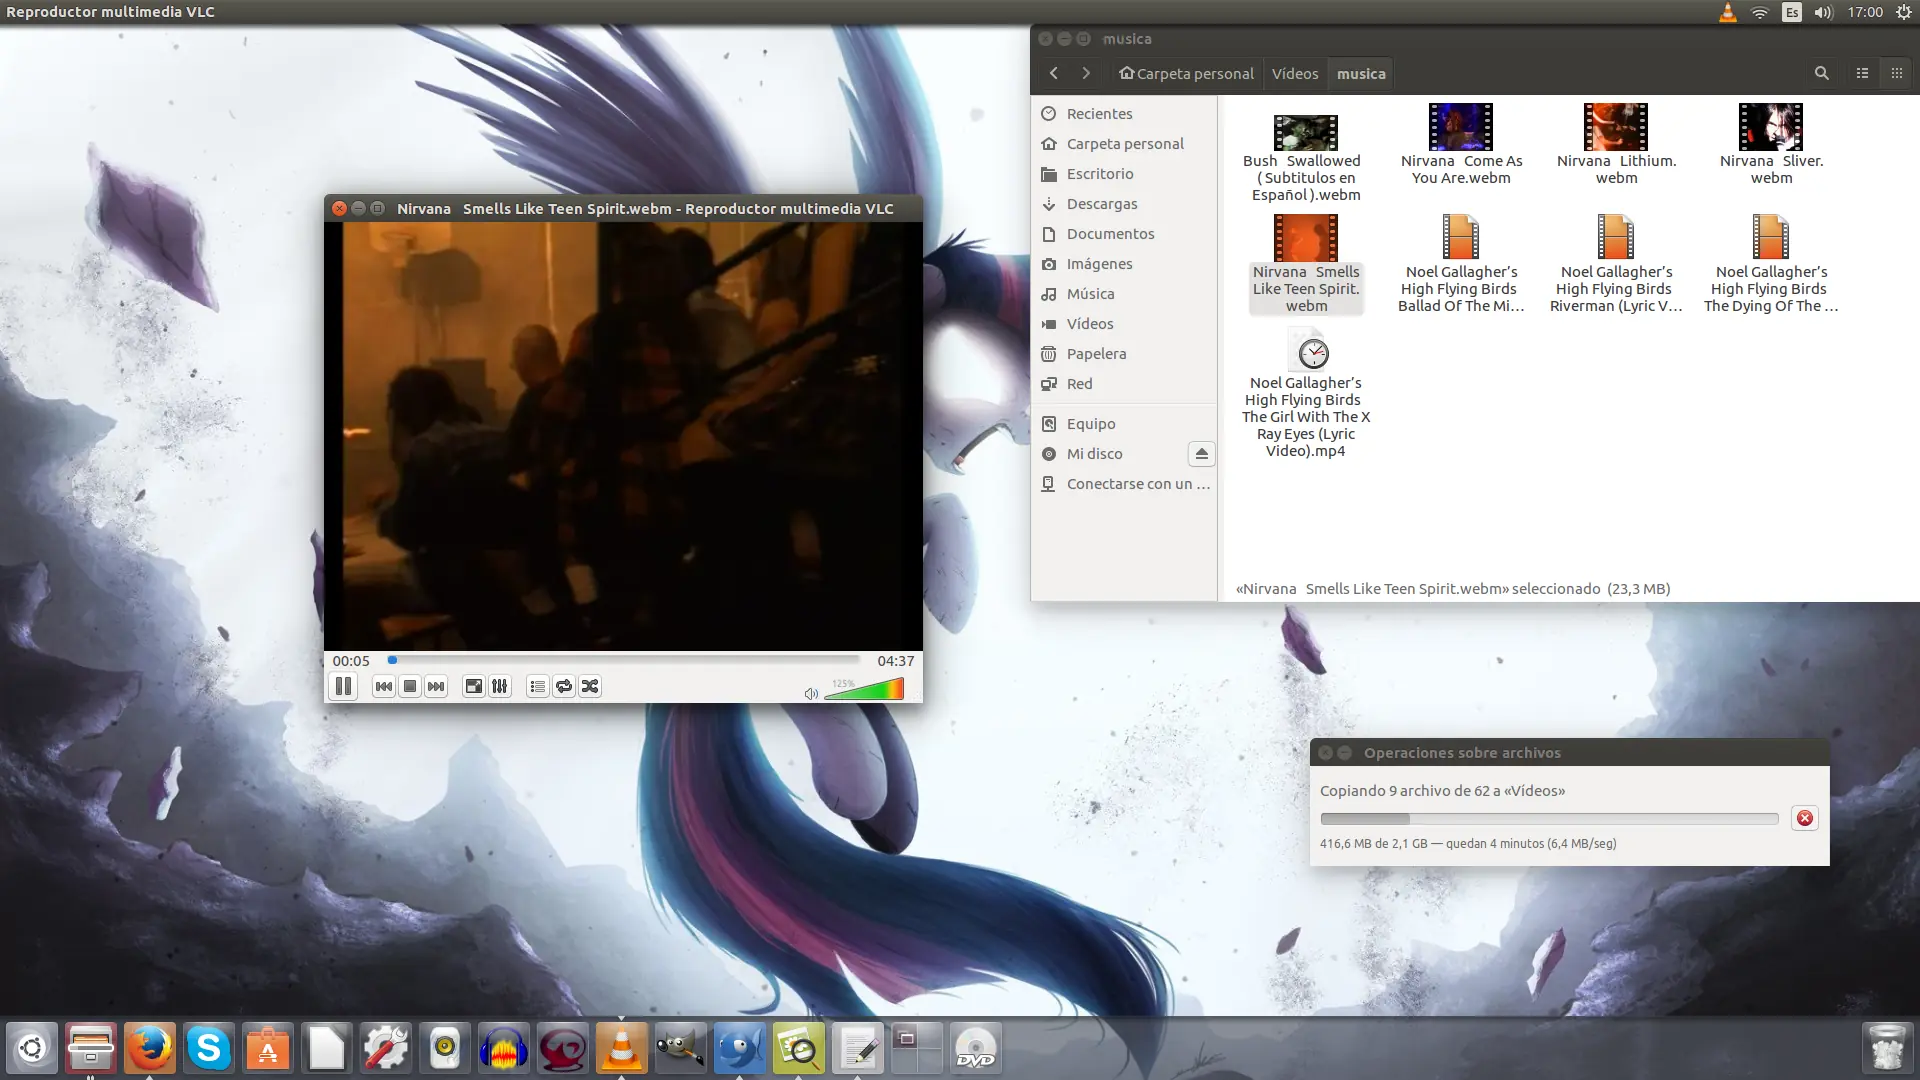Screen dimensions: 1920x1080
Task: Show the VLC playlist
Action: (537, 686)
